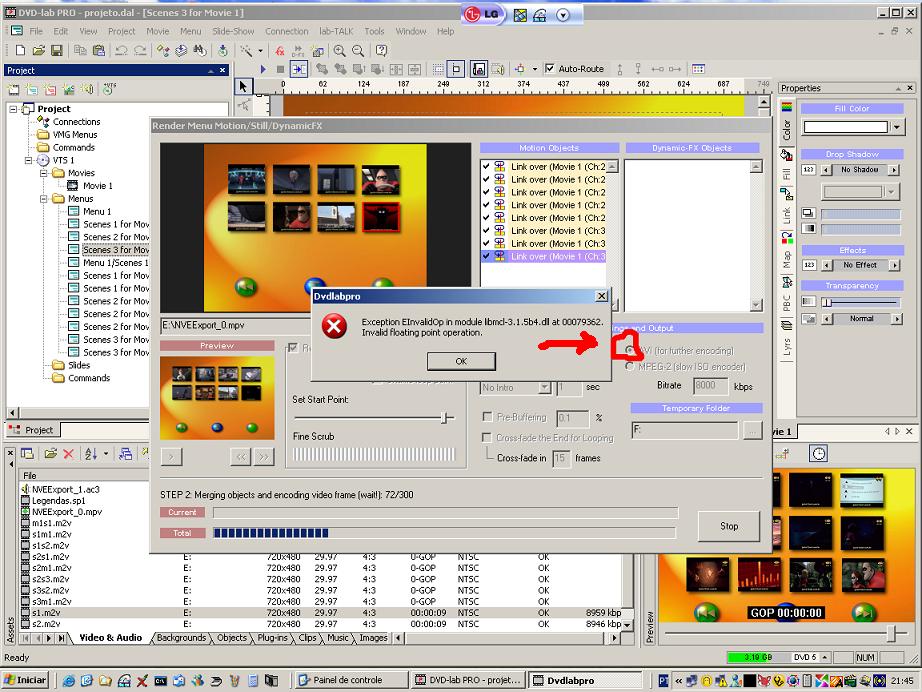Uncheck the highlighted last Link over object
Viewport: 922px width, 692px height.
coord(486,256)
